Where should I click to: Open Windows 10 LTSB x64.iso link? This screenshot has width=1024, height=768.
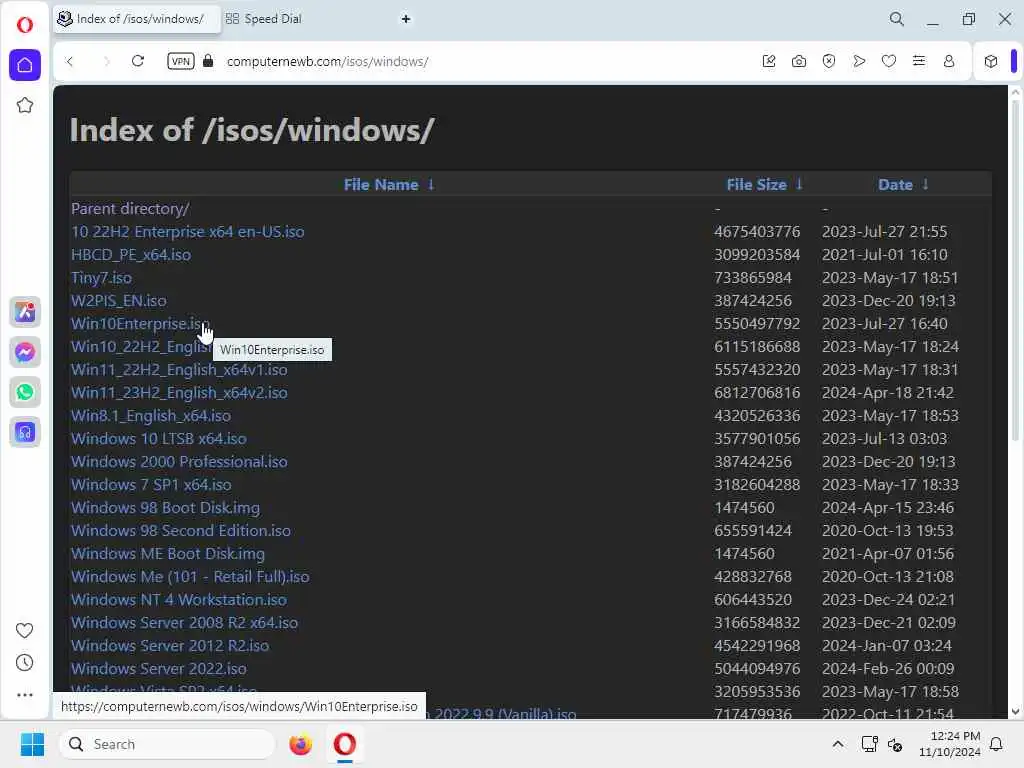coord(159,438)
